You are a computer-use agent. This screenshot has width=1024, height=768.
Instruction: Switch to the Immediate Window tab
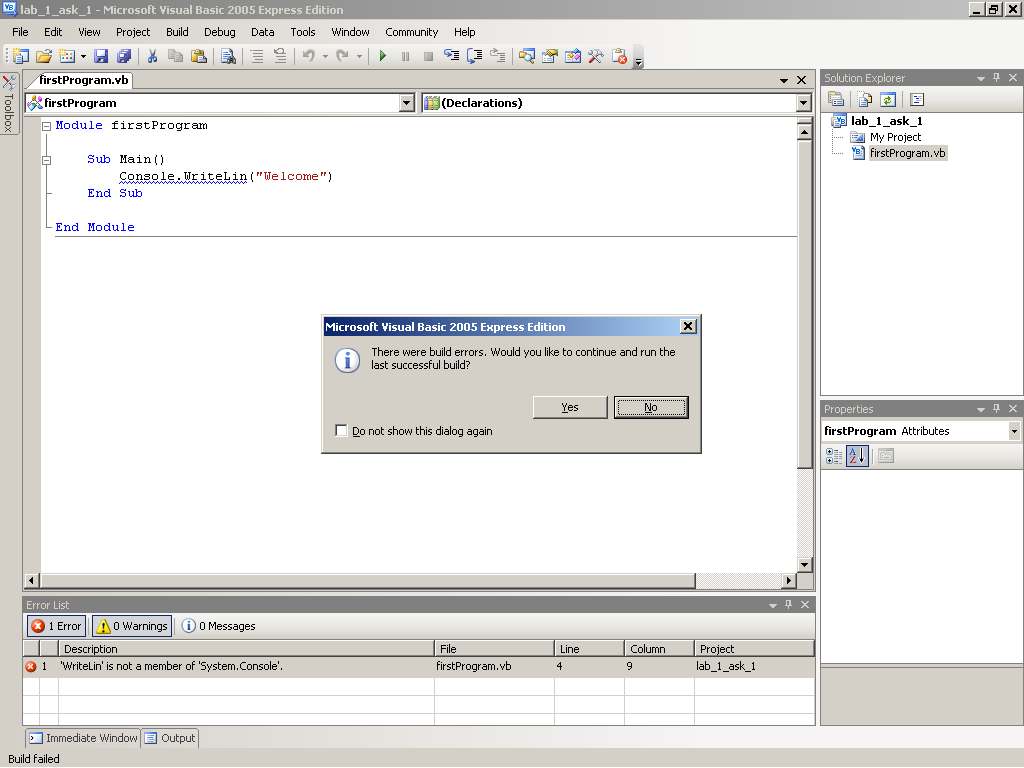pos(84,738)
